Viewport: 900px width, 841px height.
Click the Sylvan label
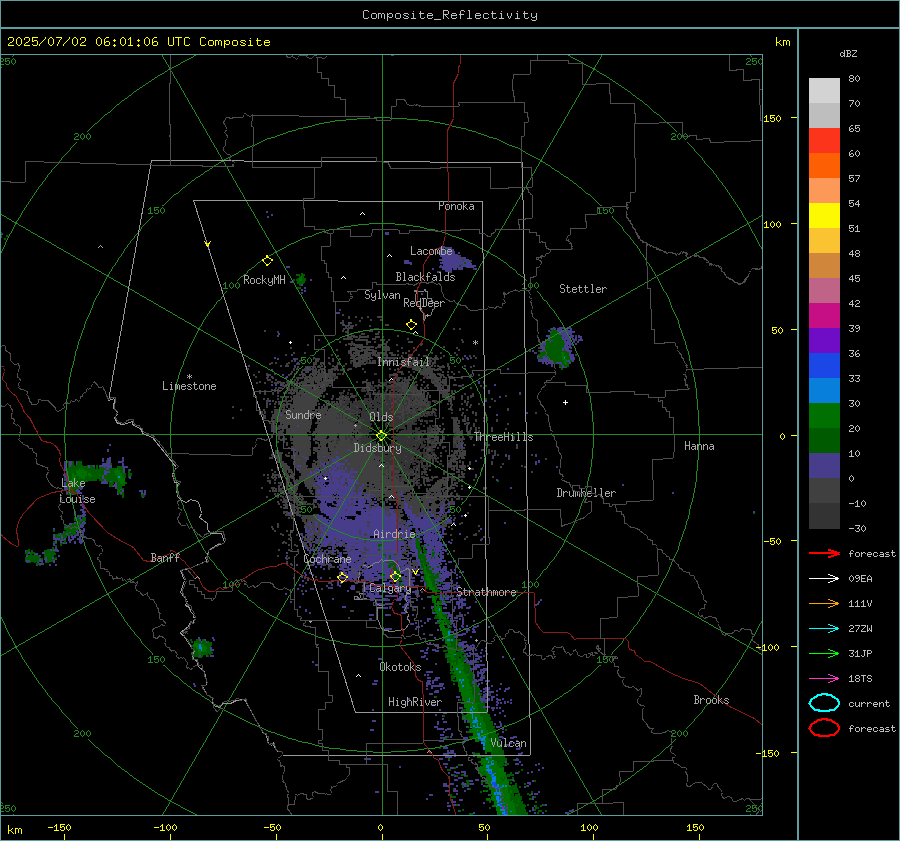(382, 295)
